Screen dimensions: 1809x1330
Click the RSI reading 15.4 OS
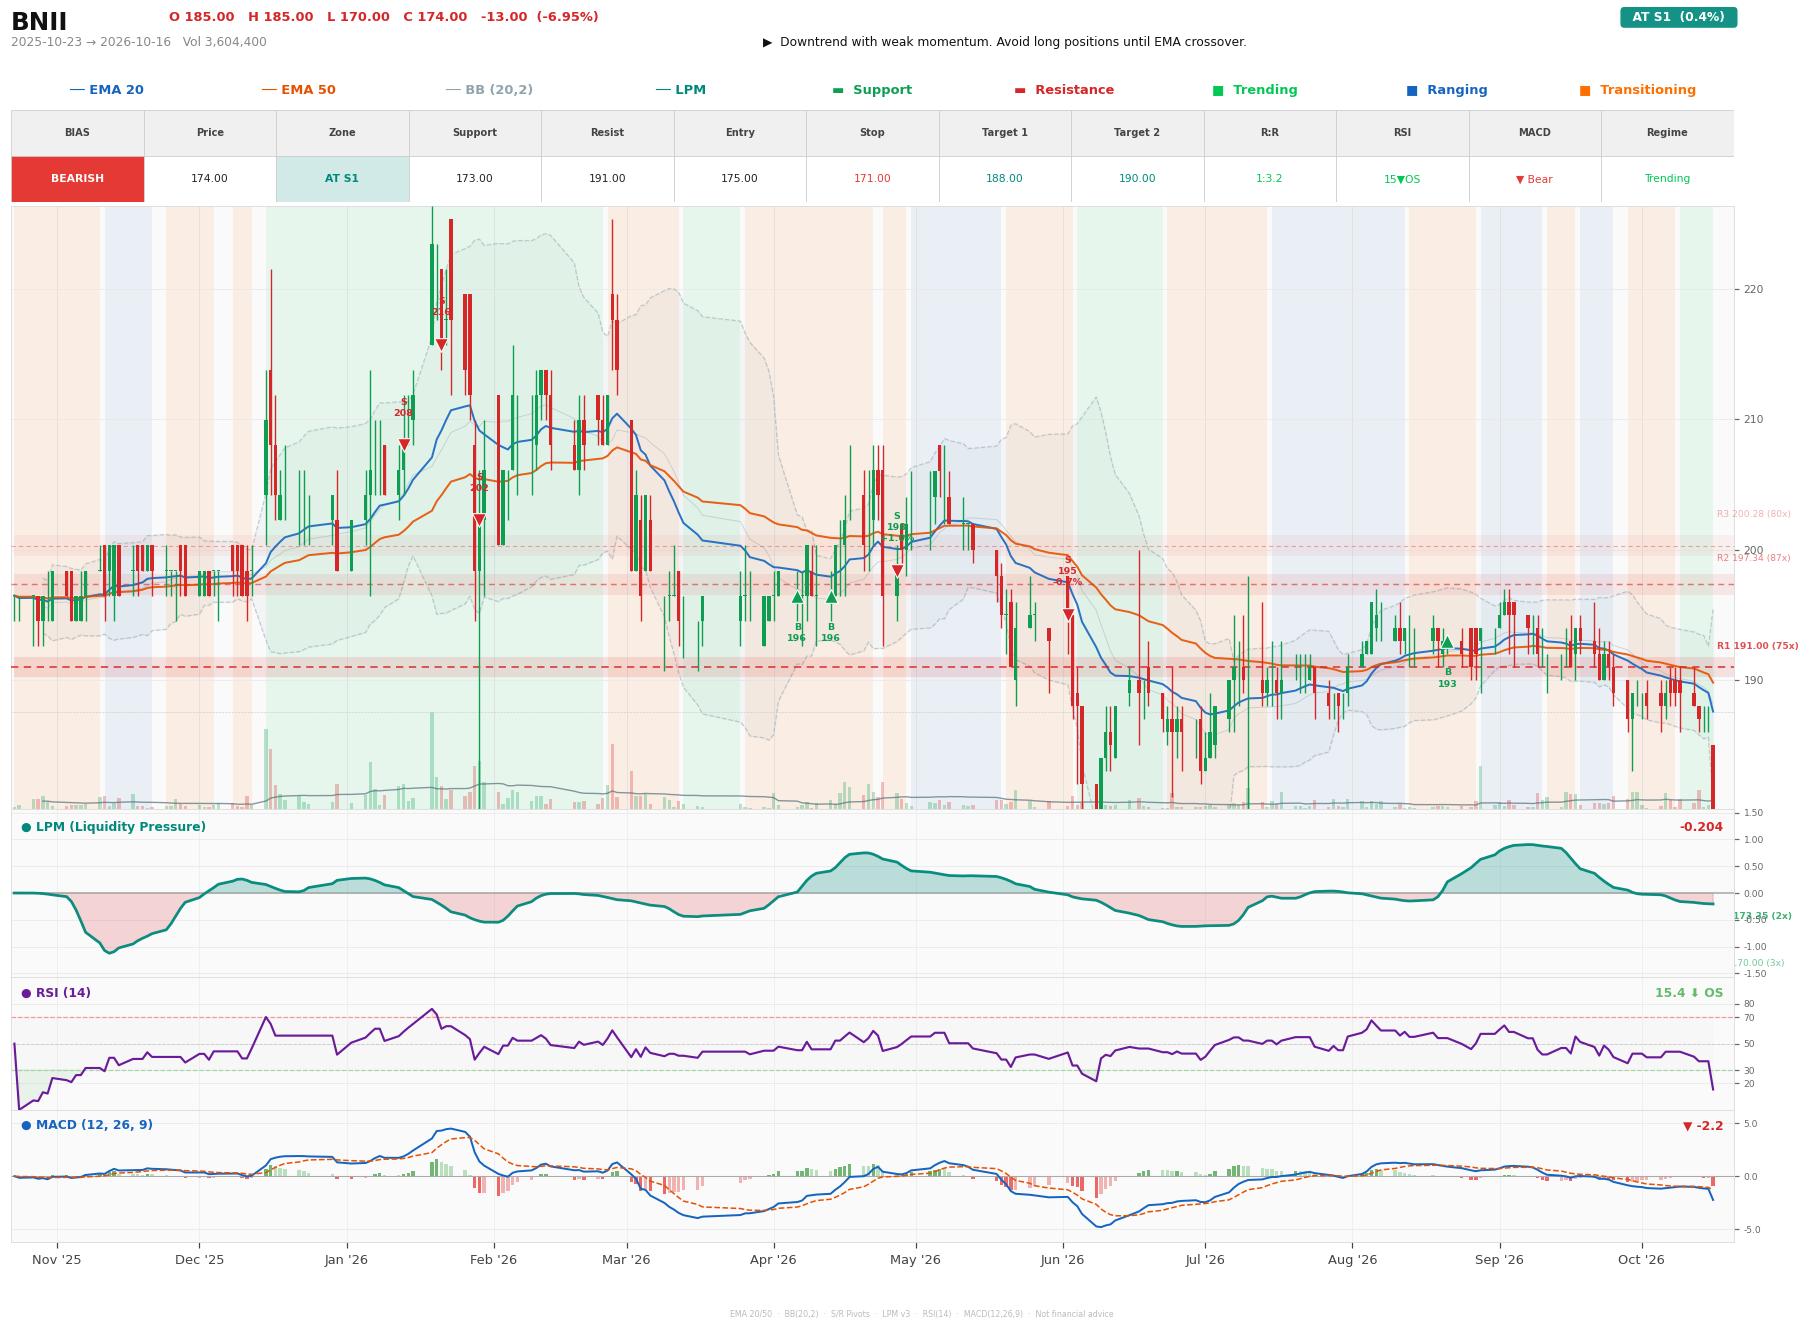[x=1689, y=993]
